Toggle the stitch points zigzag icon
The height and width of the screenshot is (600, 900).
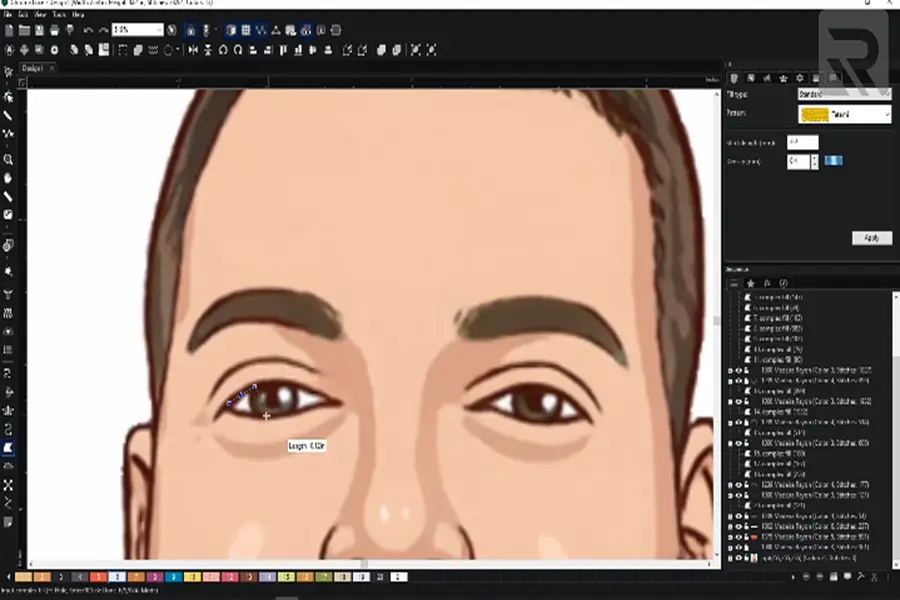click(x=261, y=30)
